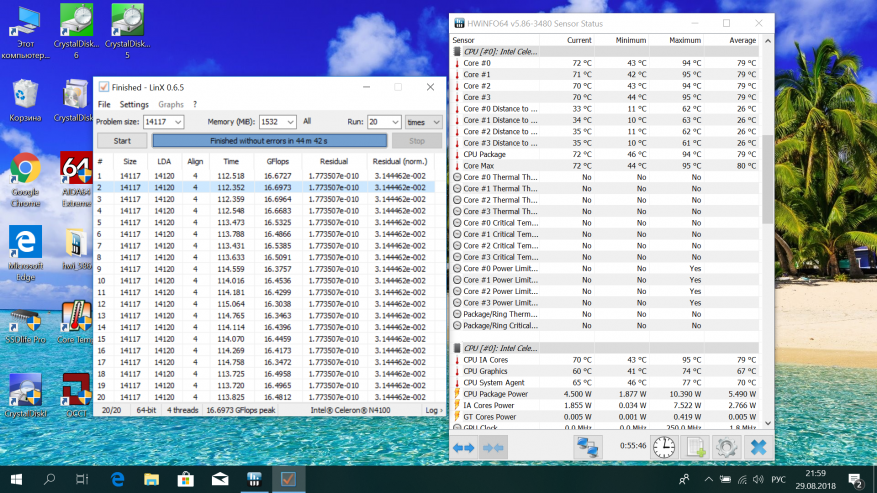Click GFlops column header in LinX
The width and height of the screenshot is (877, 493).
click(277, 161)
